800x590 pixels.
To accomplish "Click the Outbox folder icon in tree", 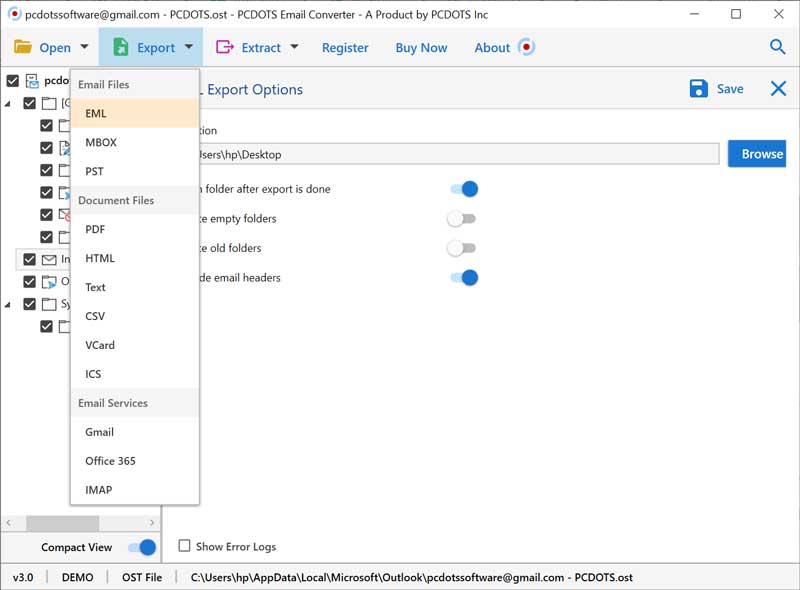I will click(49, 282).
